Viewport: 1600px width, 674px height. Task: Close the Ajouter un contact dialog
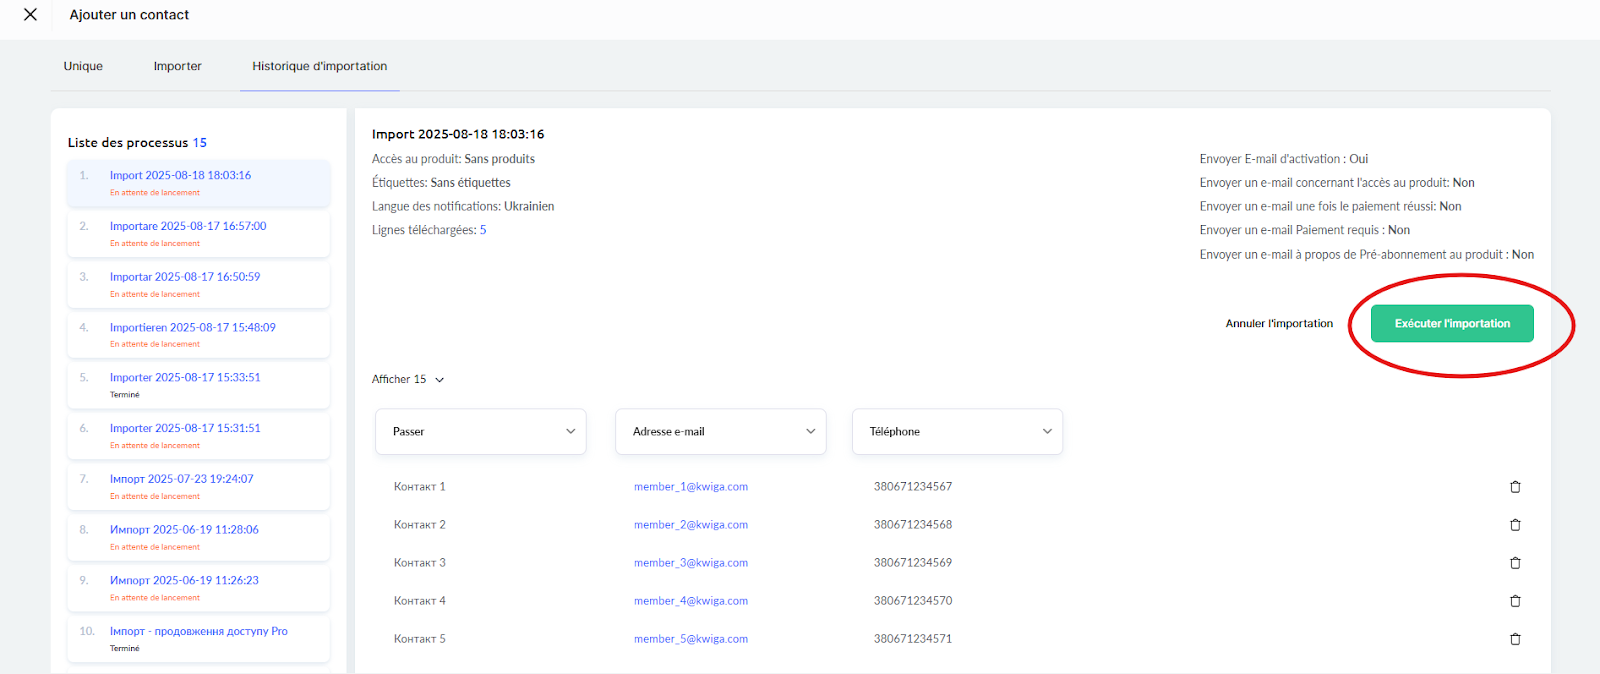tap(30, 15)
